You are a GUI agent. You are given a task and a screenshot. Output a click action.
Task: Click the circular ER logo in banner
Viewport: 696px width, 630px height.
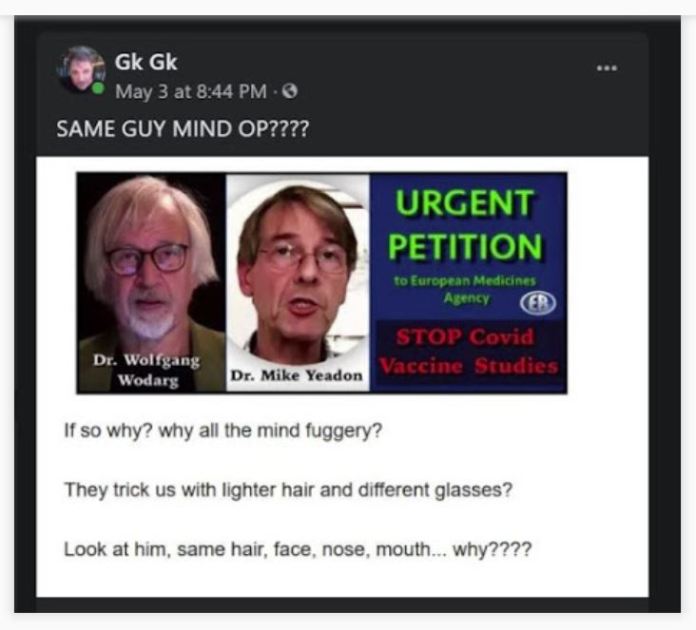(538, 303)
